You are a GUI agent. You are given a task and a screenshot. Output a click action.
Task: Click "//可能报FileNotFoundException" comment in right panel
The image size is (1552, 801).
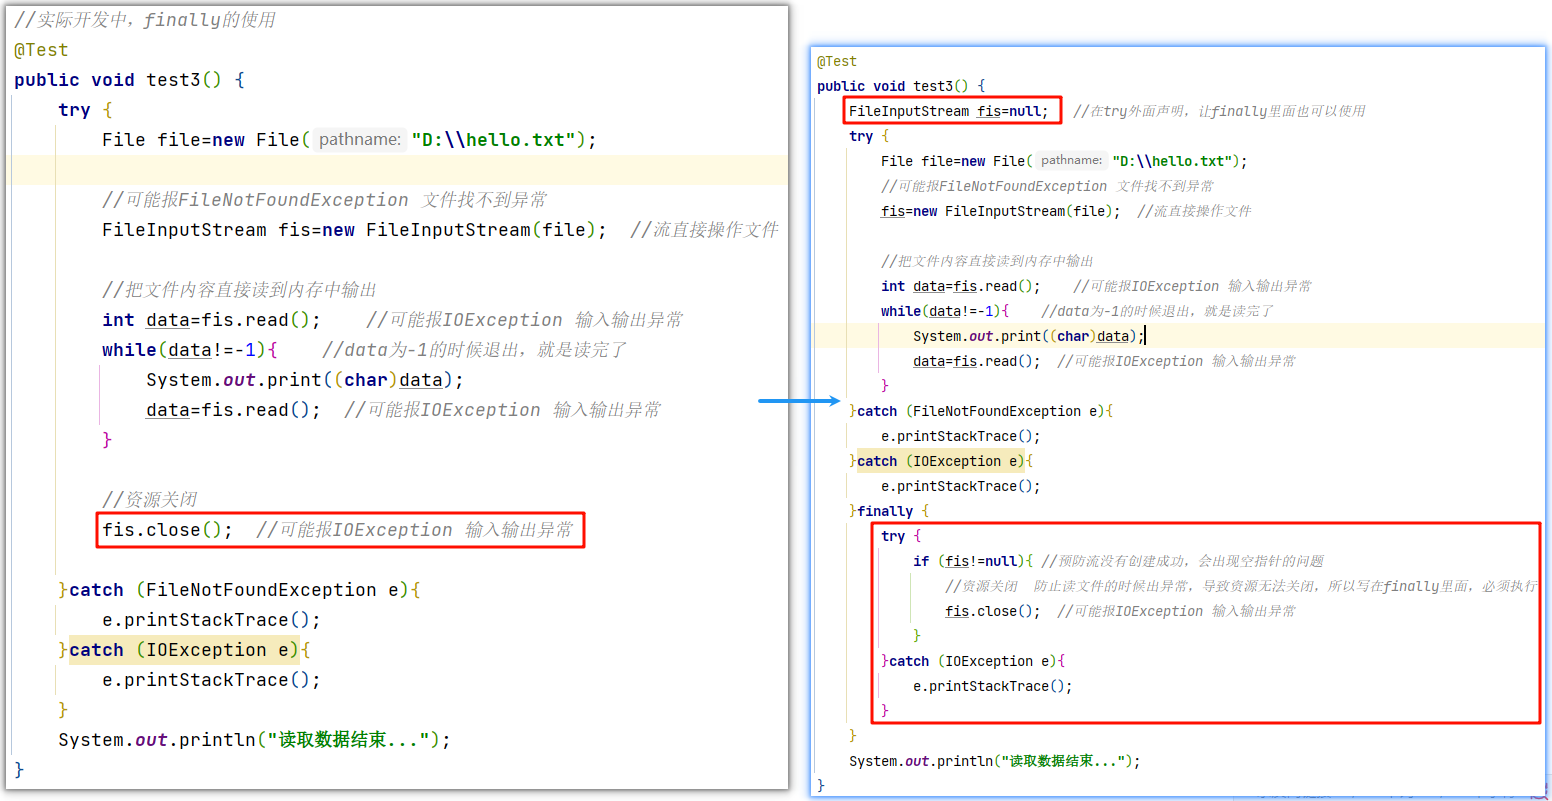click(x=994, y=186)
